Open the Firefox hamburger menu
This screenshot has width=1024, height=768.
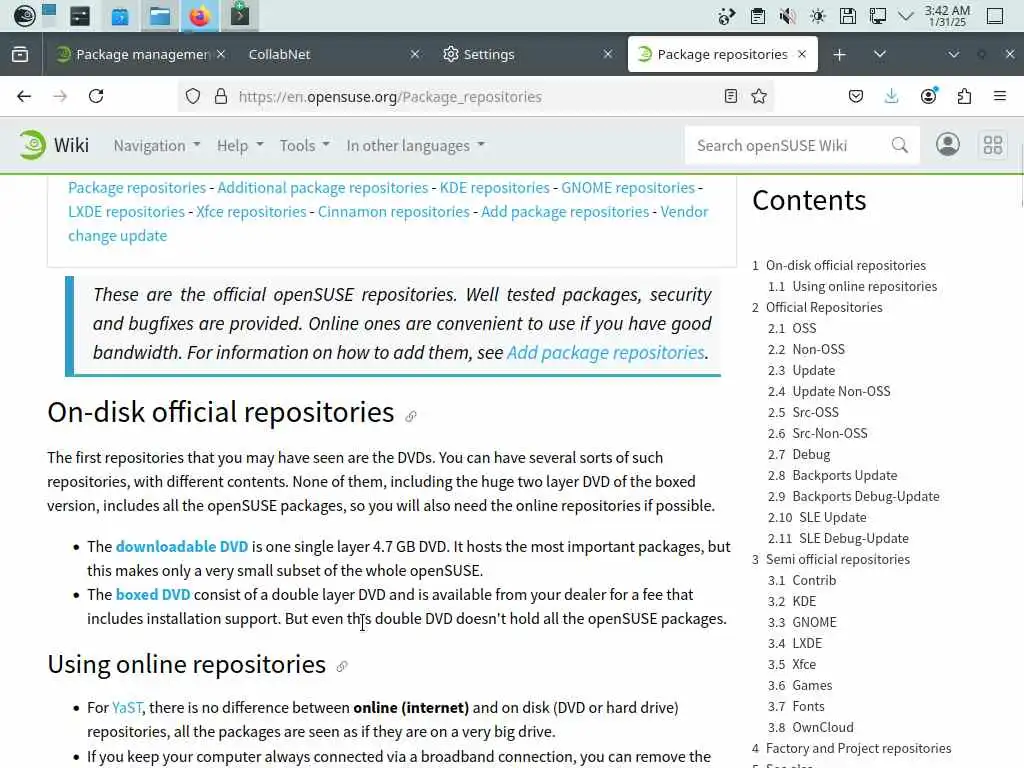(1000, 97)
